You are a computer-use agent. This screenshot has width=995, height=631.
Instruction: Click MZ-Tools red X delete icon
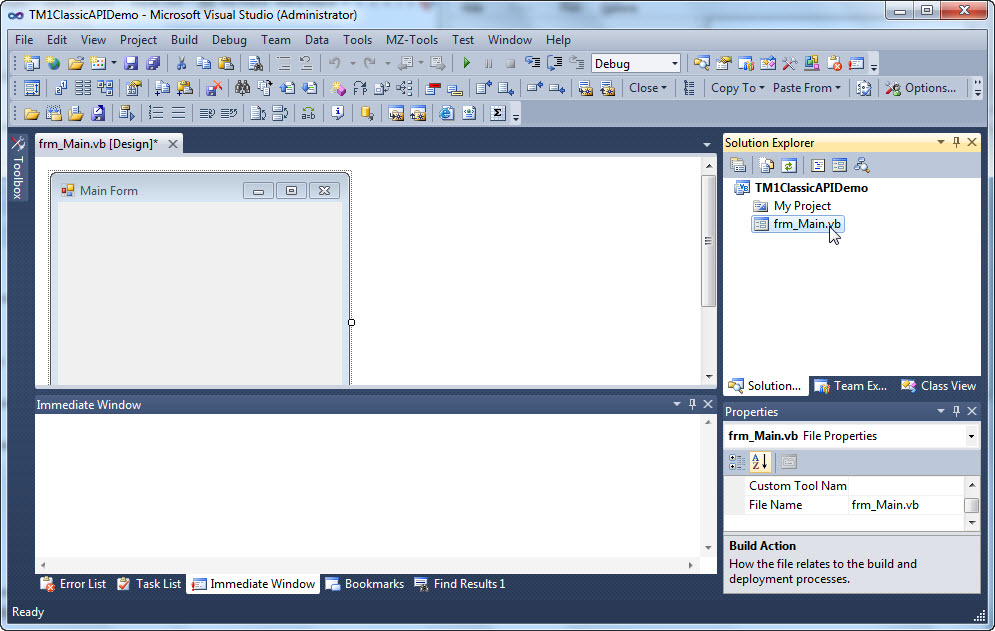point(214,88)
